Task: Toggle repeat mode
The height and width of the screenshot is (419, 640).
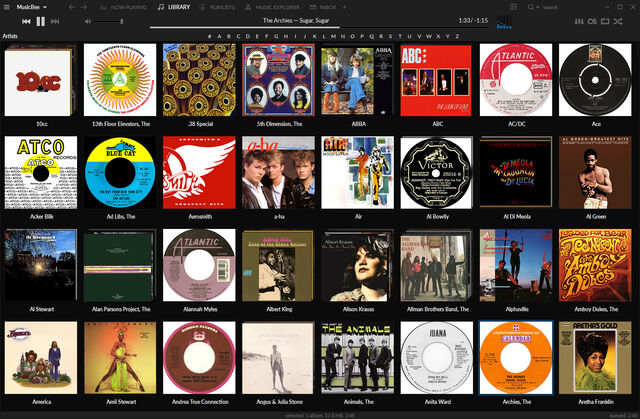Action: point(605,21)
